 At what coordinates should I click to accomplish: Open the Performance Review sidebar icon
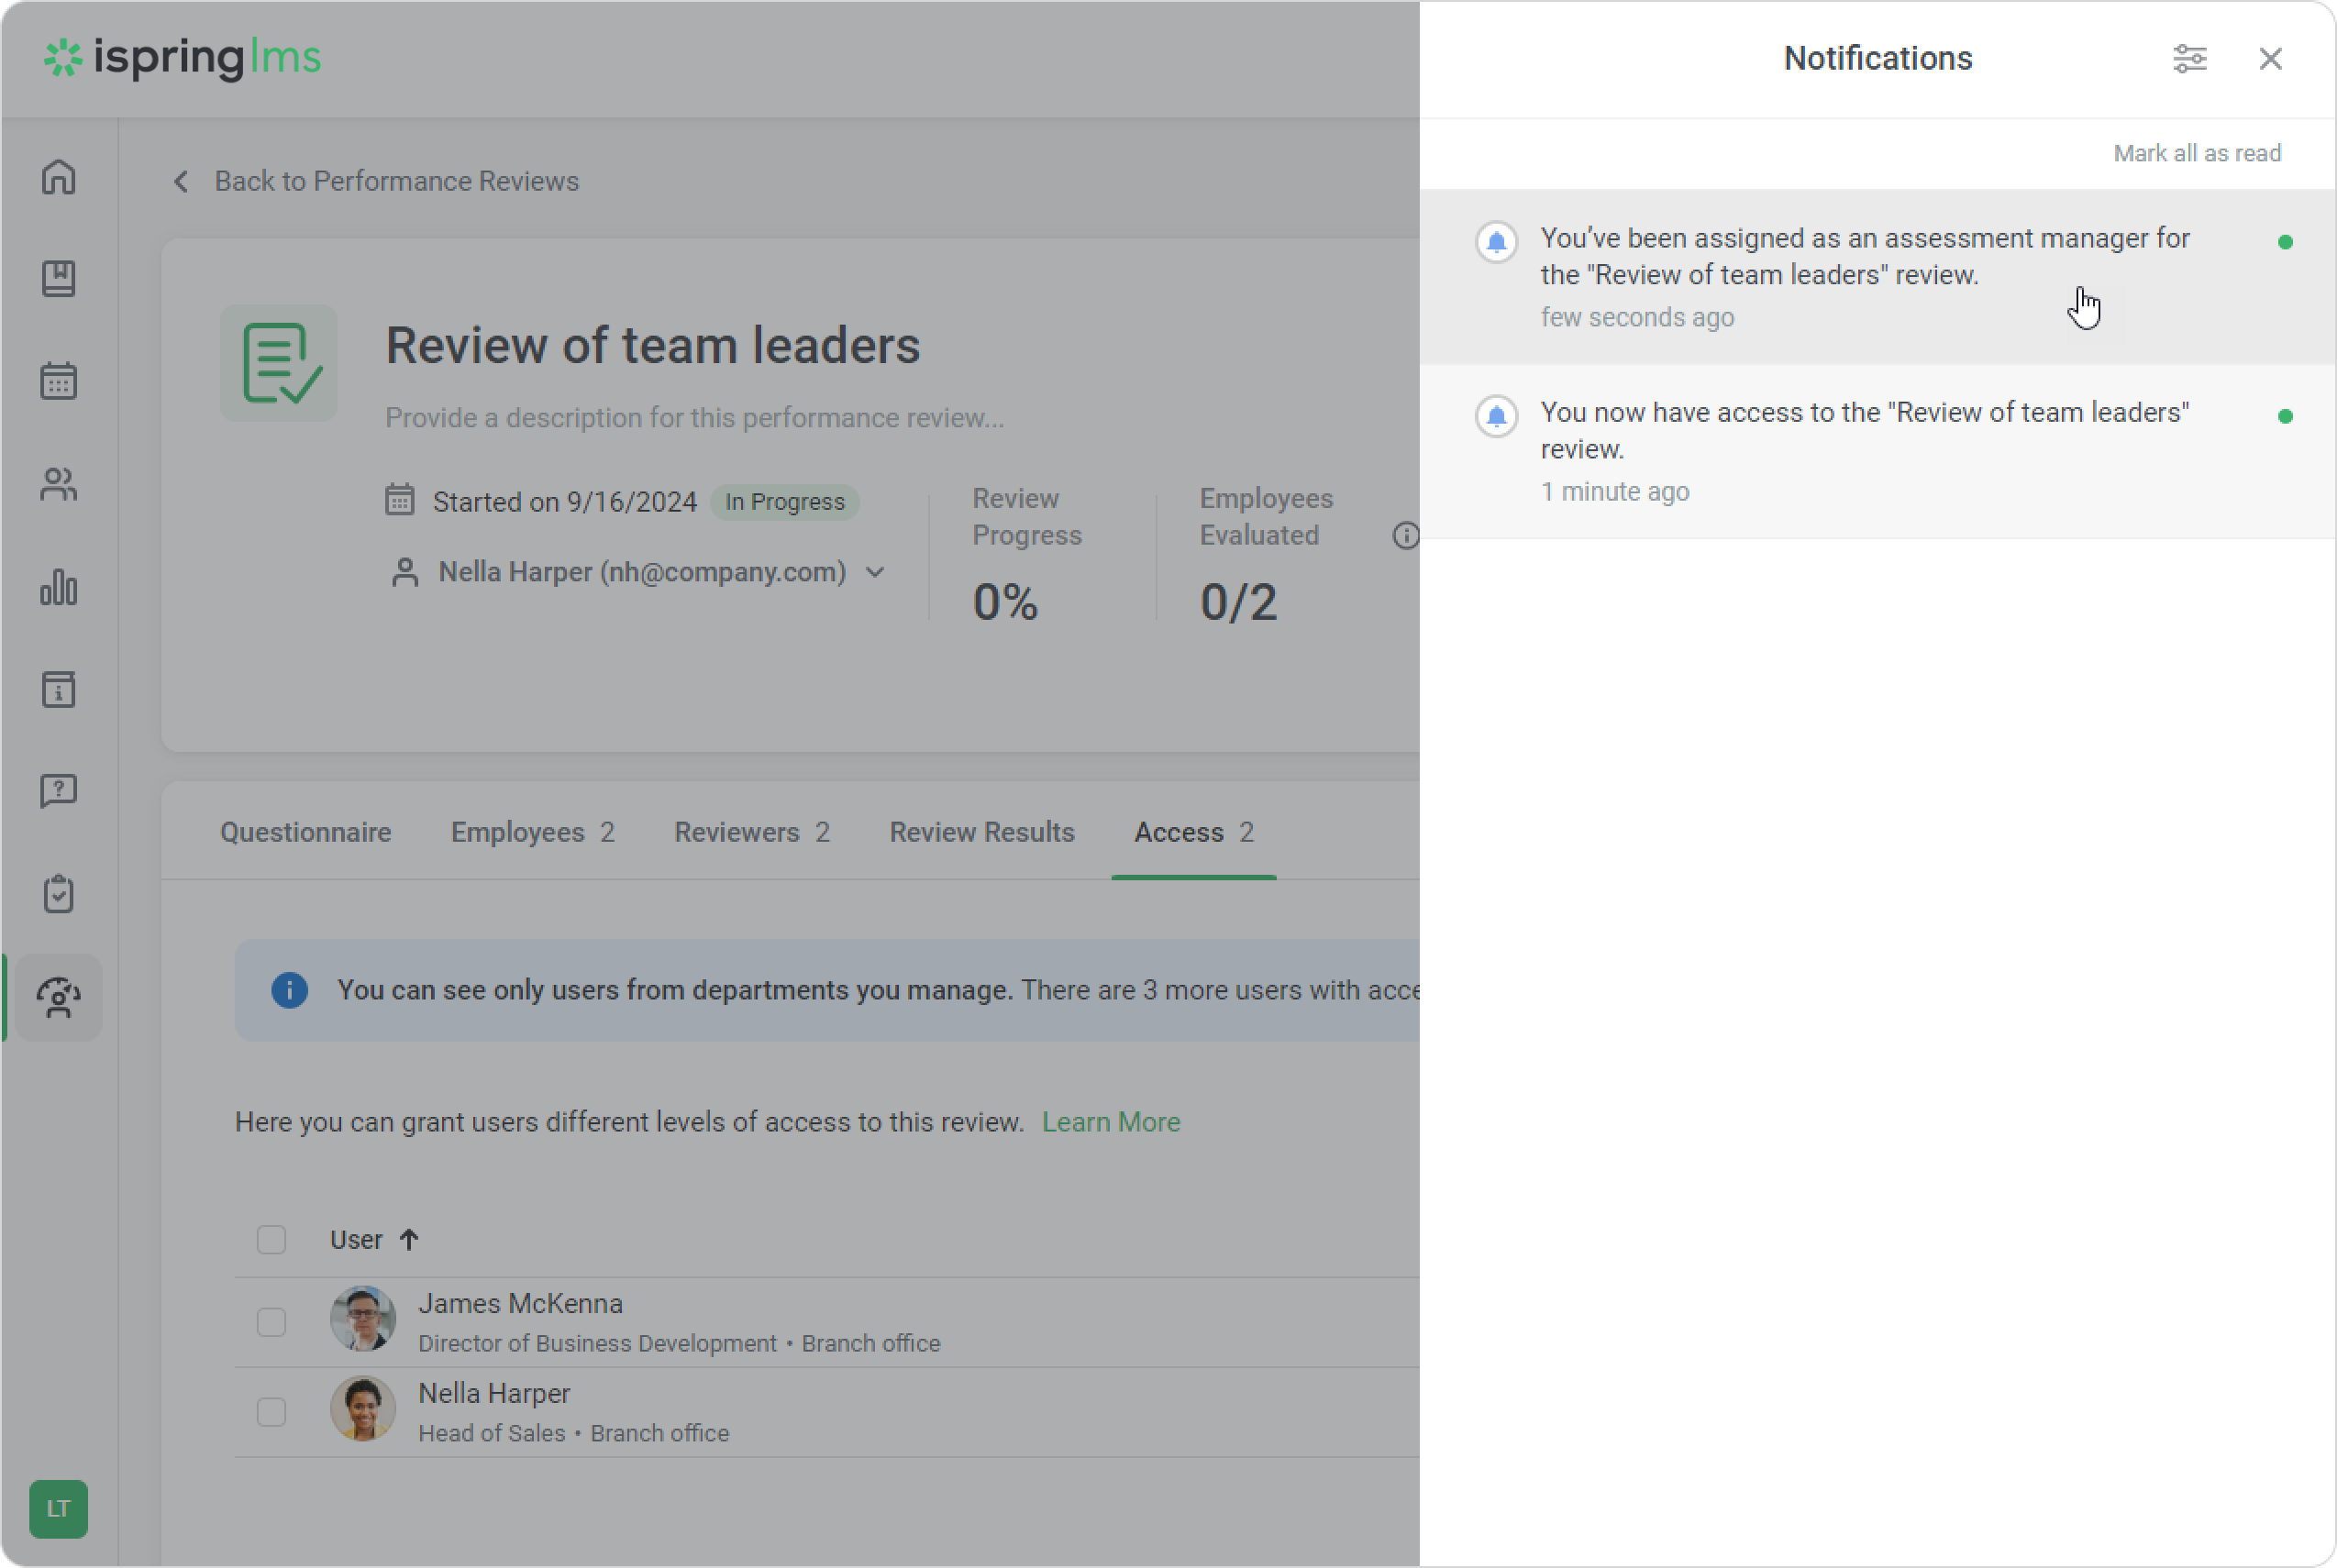59,997
